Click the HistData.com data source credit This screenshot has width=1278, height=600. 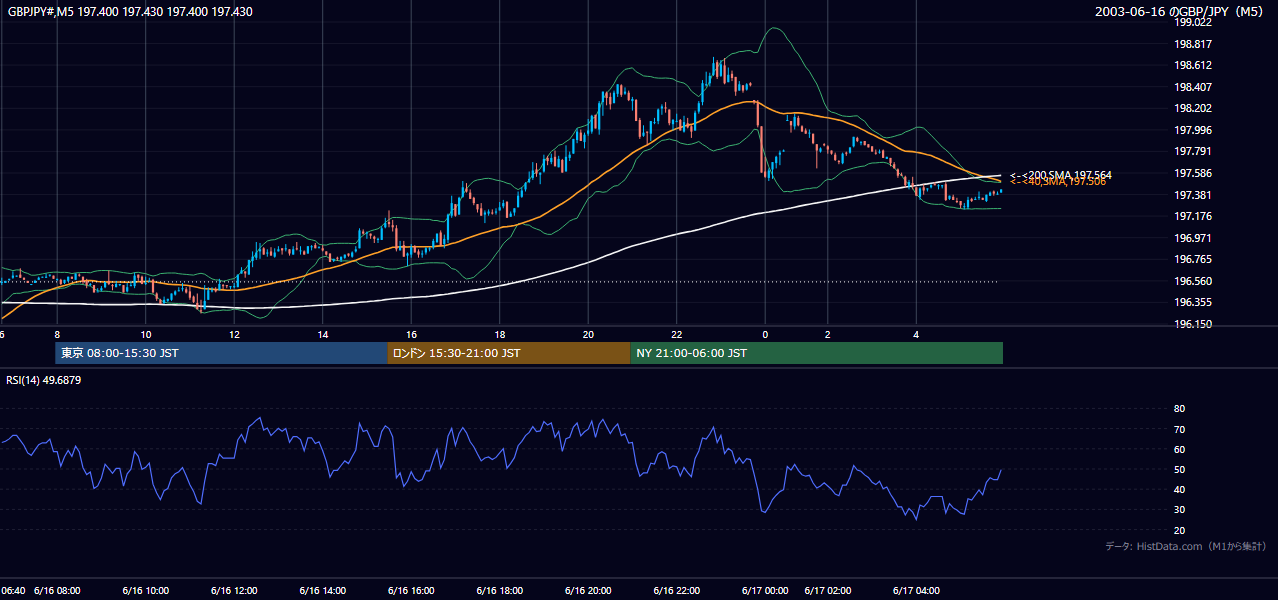click(x=1186, y=546)
